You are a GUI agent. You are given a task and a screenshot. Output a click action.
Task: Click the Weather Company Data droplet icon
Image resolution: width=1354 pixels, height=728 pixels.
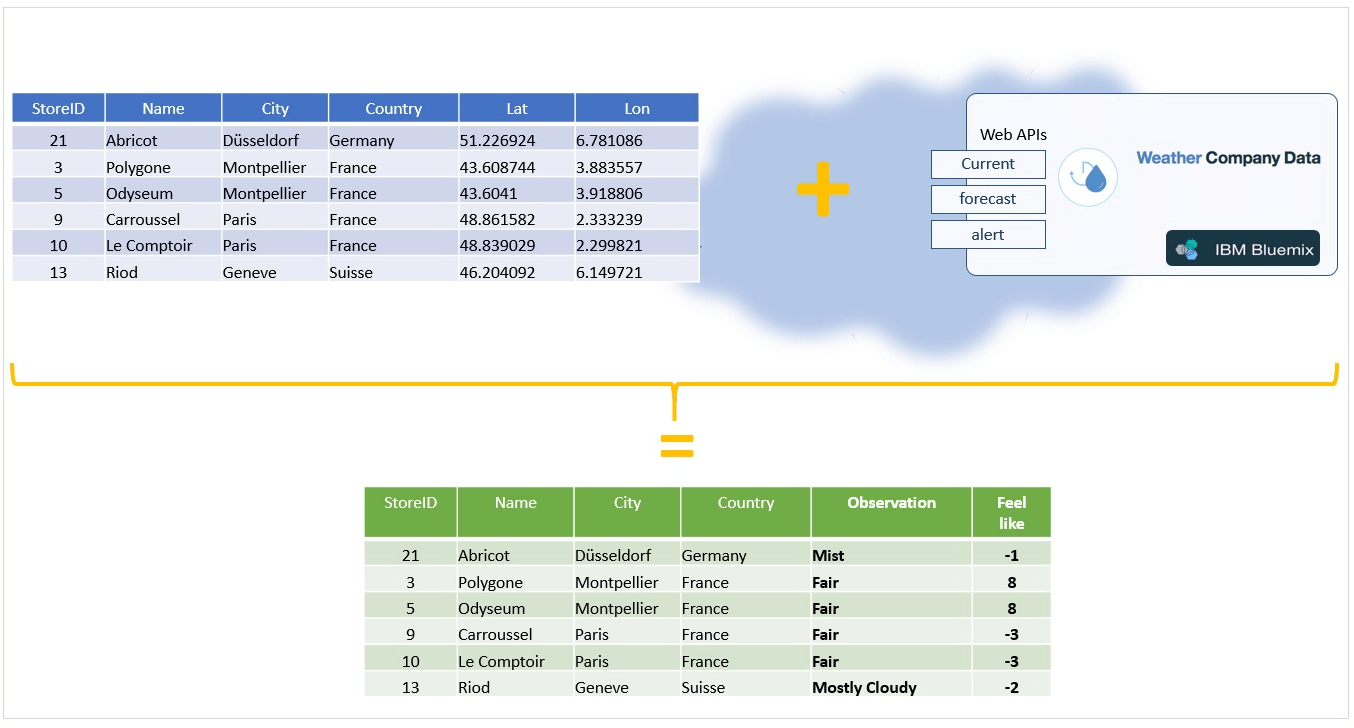pos(1088,176)
